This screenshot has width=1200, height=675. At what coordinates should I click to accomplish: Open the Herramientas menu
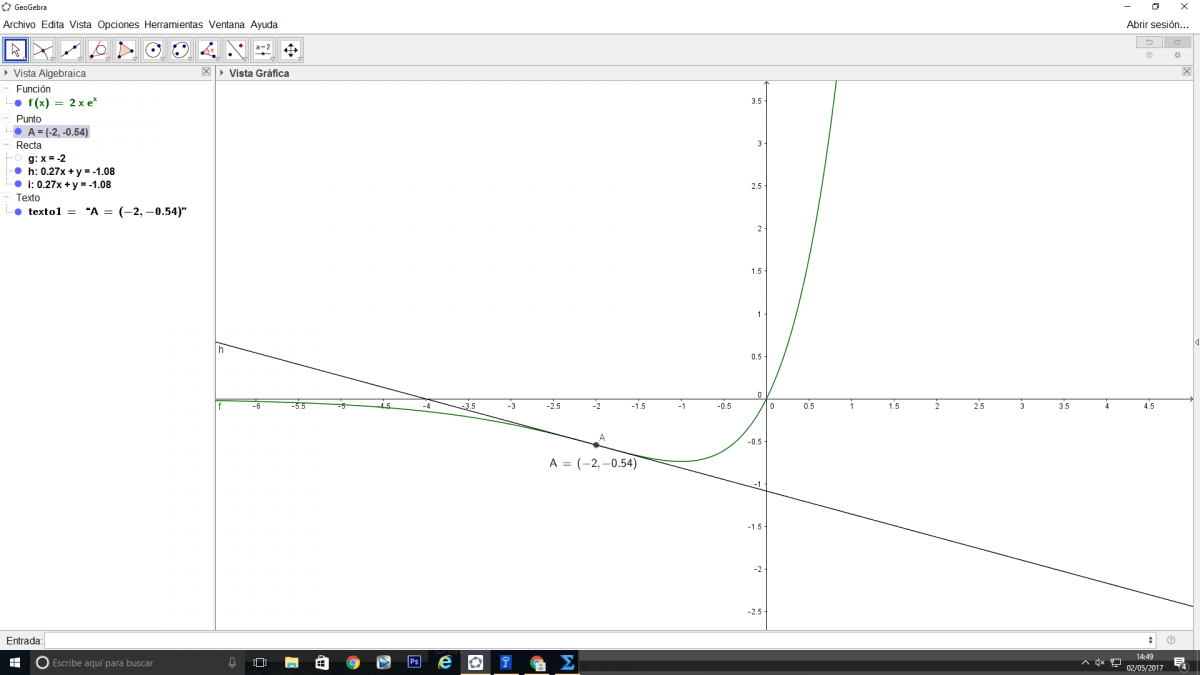tap(173, 24)
